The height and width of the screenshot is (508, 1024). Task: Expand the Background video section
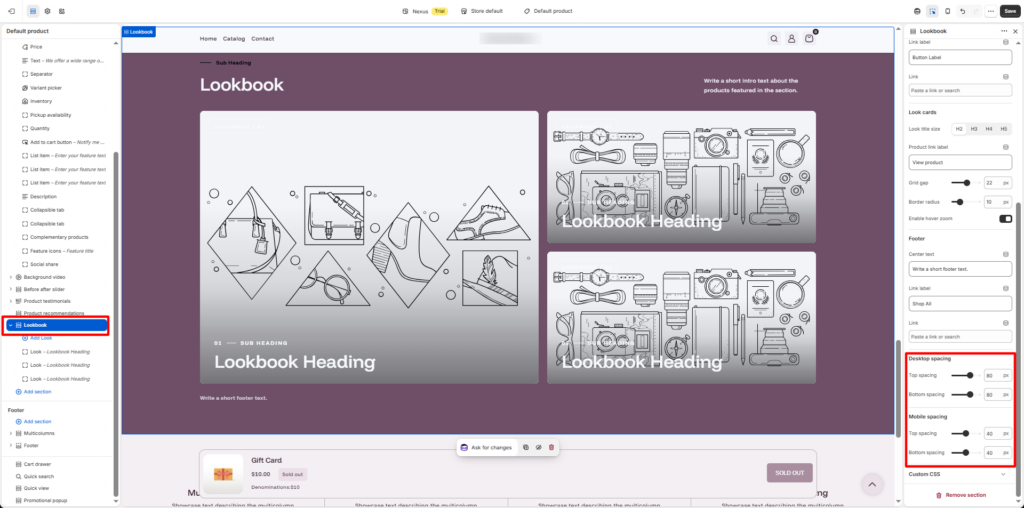[x=10, y=277]
